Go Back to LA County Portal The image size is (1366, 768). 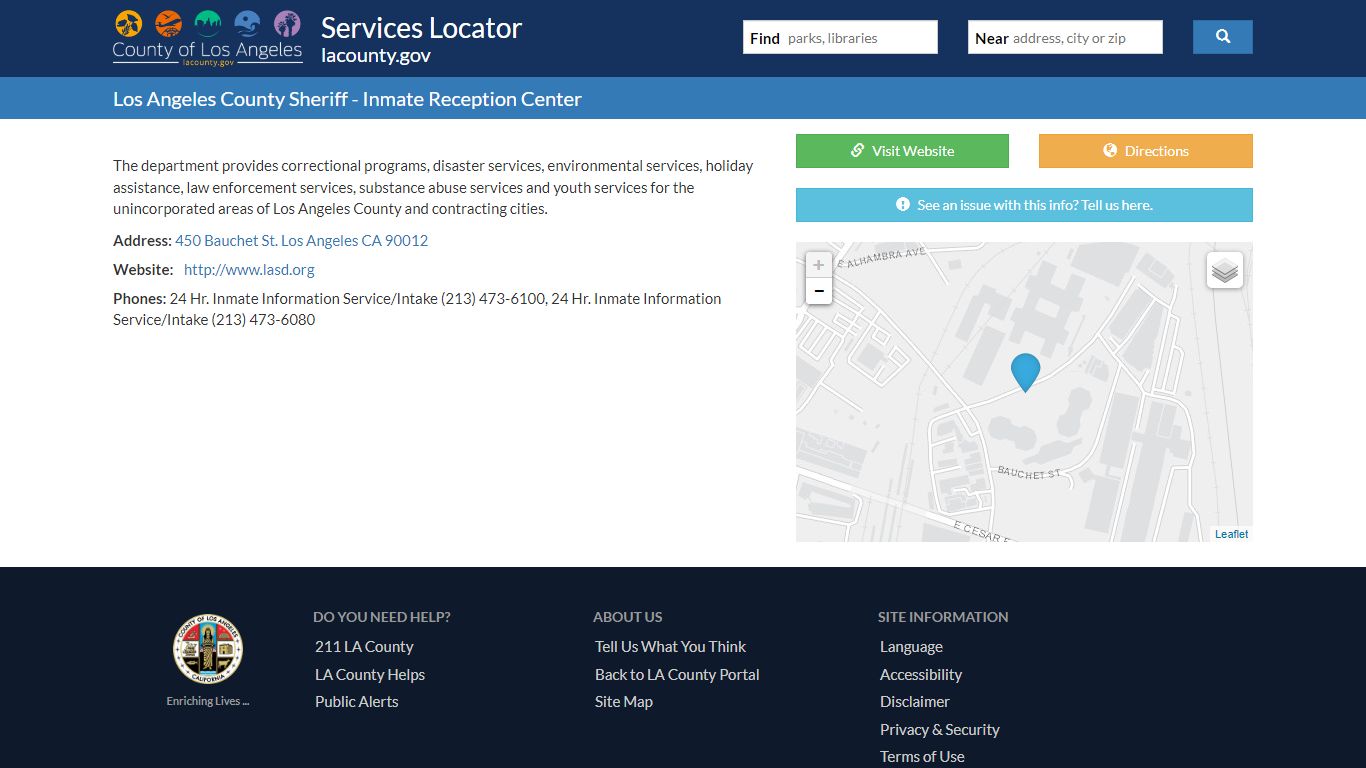point(677,675)
